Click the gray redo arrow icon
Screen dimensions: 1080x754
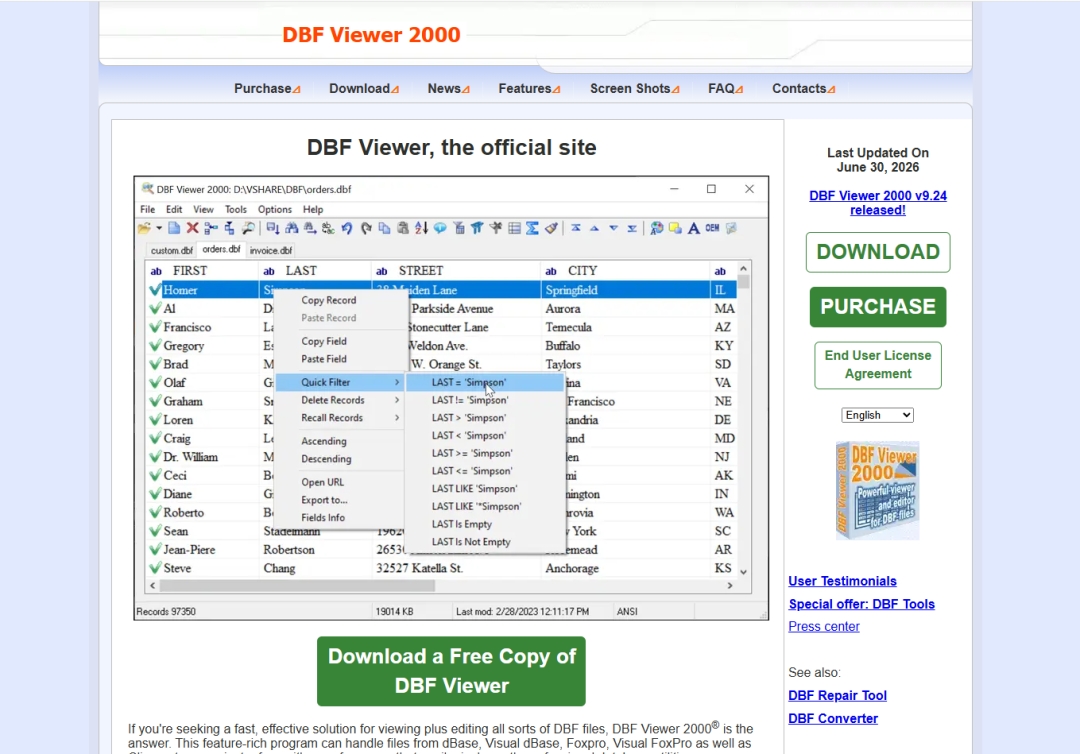coord(366,228)
